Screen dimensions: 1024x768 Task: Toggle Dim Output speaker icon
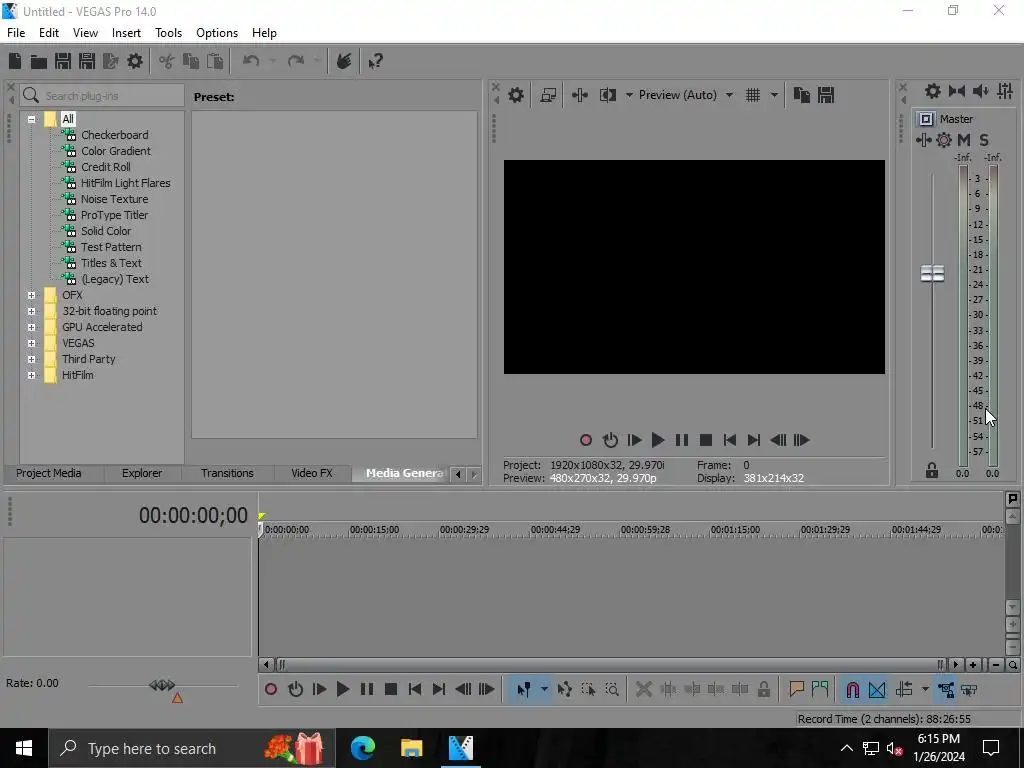pos(981,91)
